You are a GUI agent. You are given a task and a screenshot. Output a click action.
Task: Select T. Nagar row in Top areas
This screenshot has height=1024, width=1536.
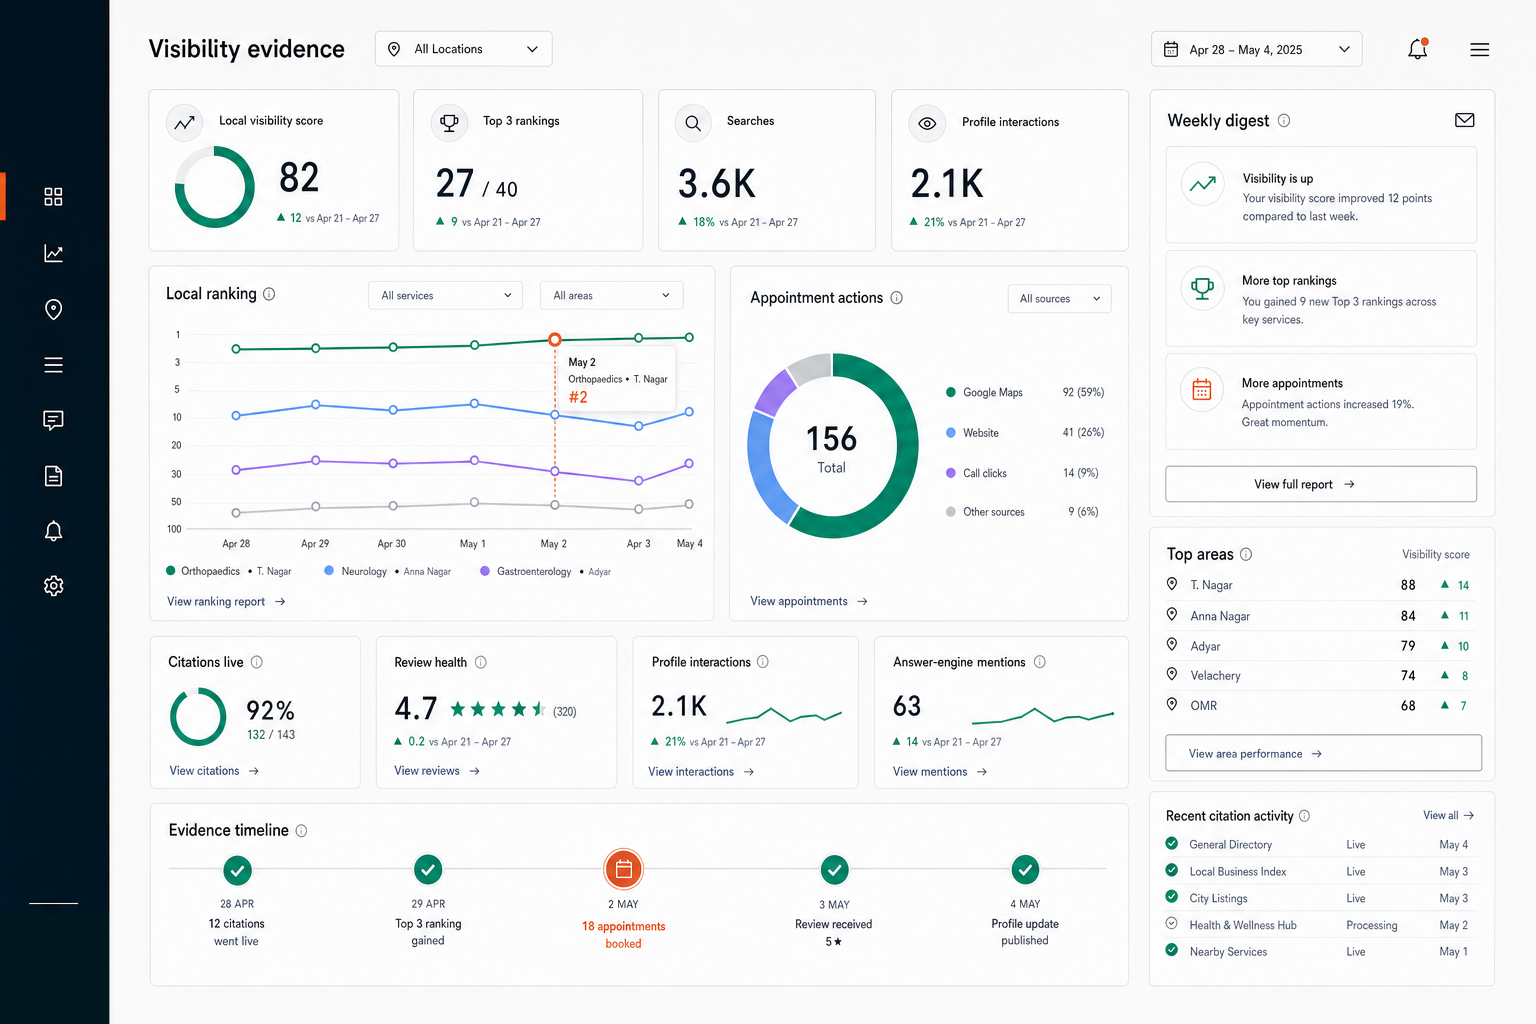(x=1319, y=585)
